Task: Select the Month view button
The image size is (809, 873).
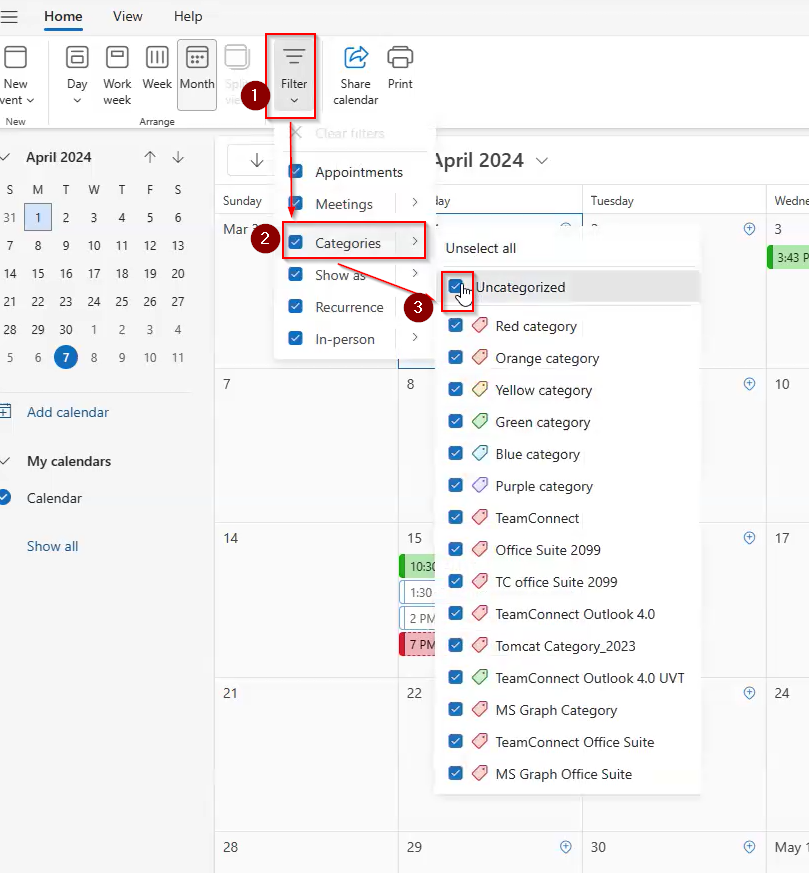Action: point(197,75)
